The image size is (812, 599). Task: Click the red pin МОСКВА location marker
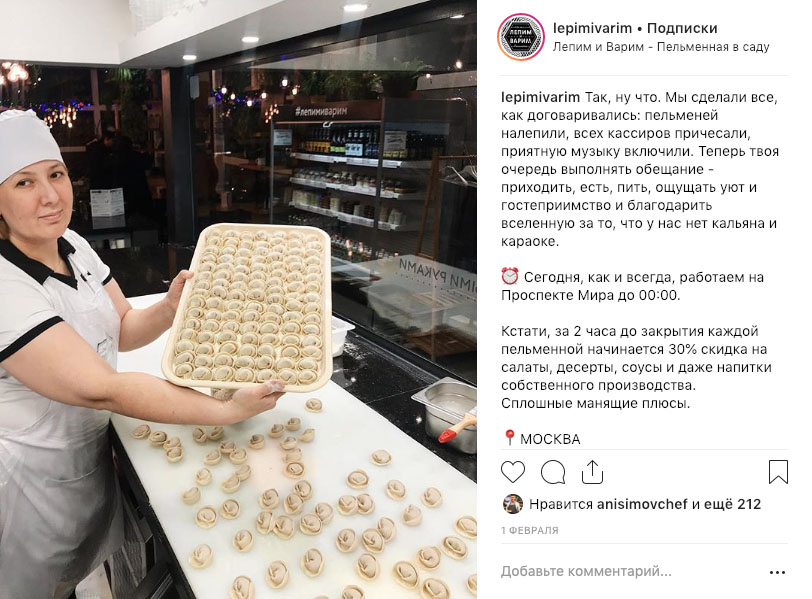click(509, 439)
